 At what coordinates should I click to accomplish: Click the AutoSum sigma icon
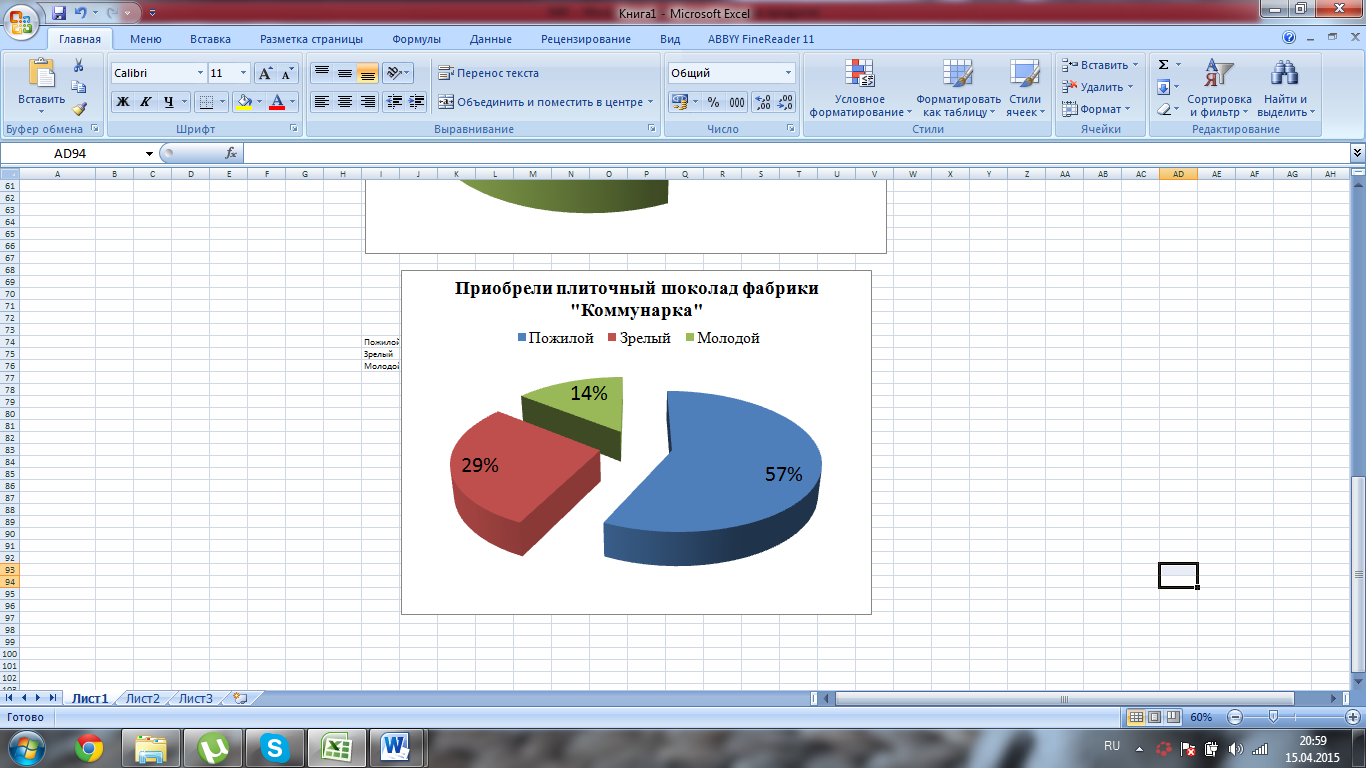(1163, 64)
